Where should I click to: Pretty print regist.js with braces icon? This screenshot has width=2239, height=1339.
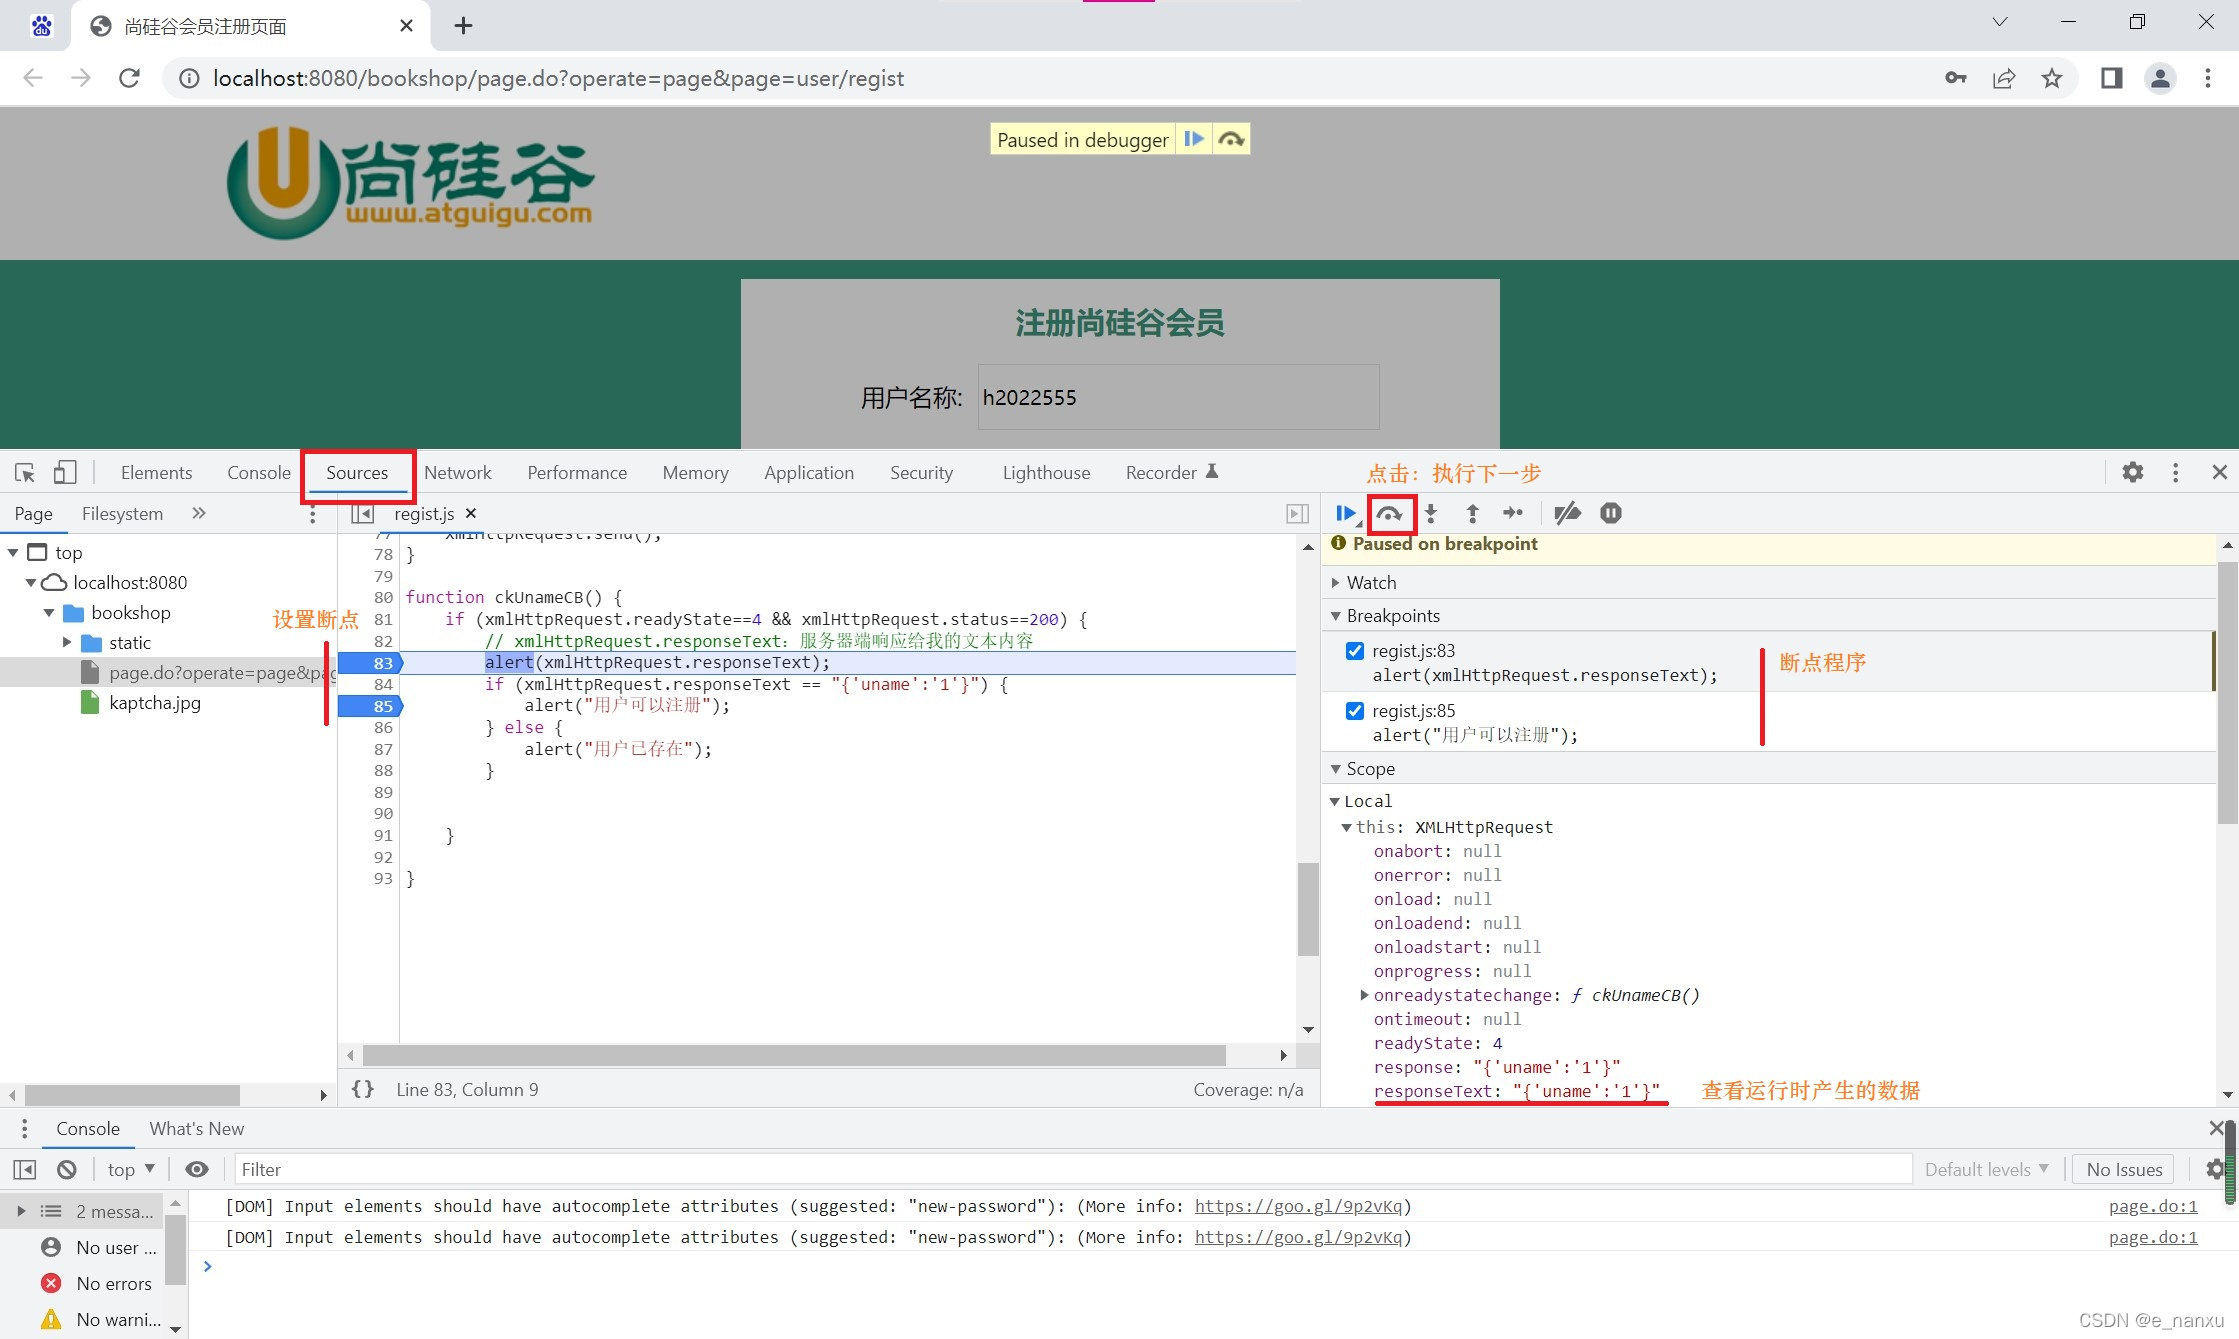(362, 1089)
